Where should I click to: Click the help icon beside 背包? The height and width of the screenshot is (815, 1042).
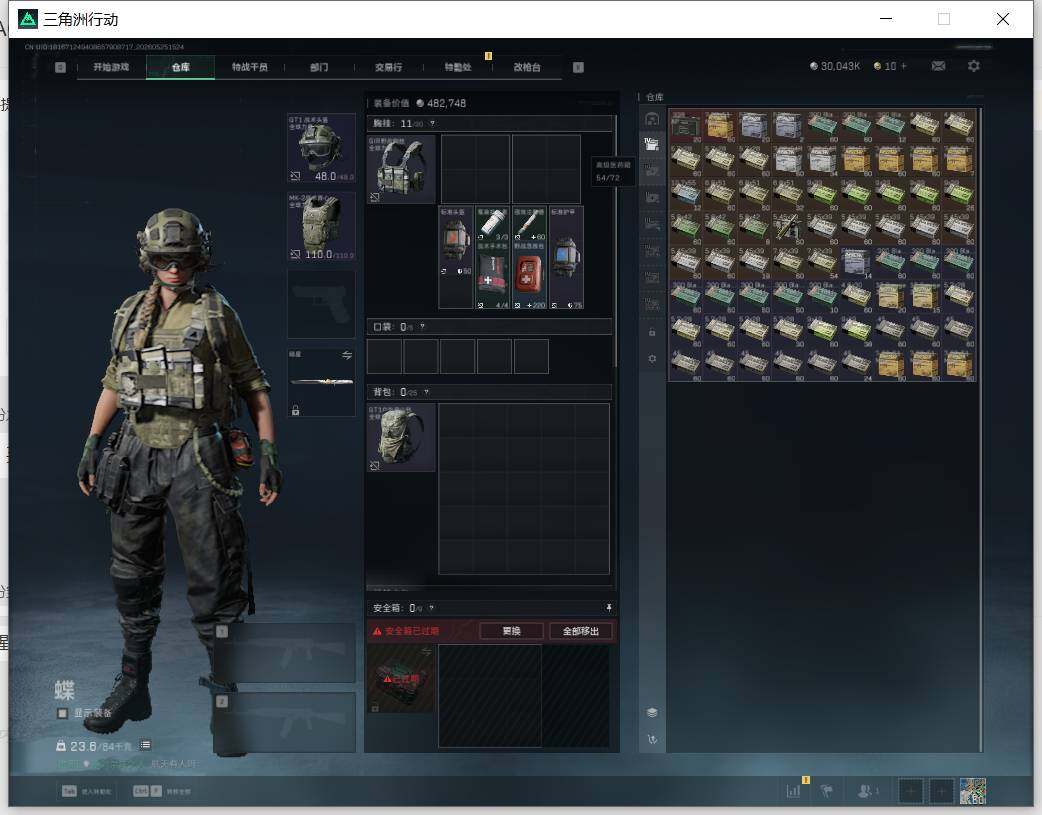pyautogui.click(x=426, y=392)
